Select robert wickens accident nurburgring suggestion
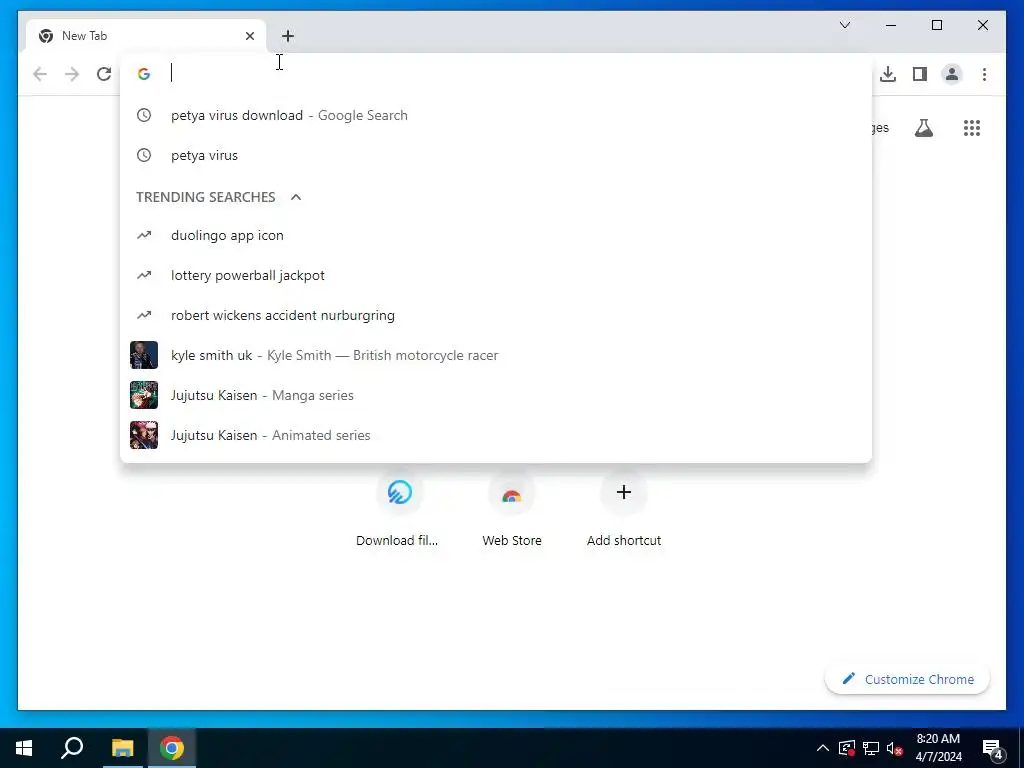The height and width of the screenshot is (768, 1024). tap(496, 315)
